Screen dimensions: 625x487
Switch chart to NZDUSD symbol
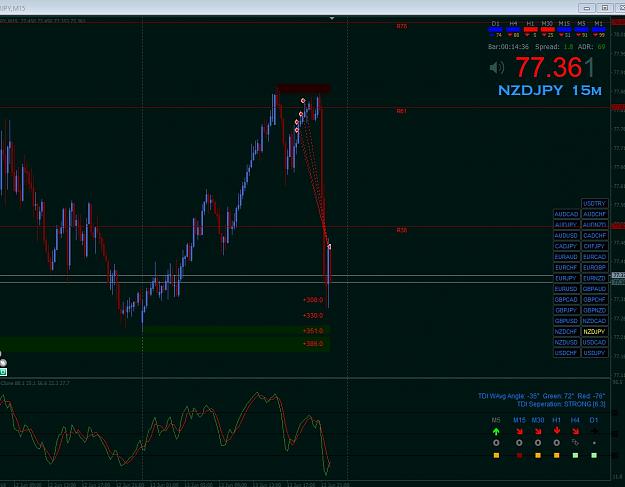566,342
